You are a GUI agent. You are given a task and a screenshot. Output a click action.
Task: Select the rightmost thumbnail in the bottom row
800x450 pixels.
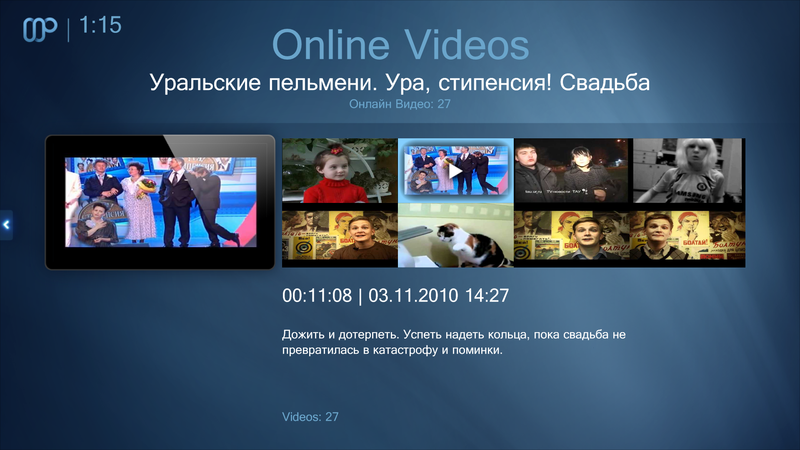[x=688, y=238]
